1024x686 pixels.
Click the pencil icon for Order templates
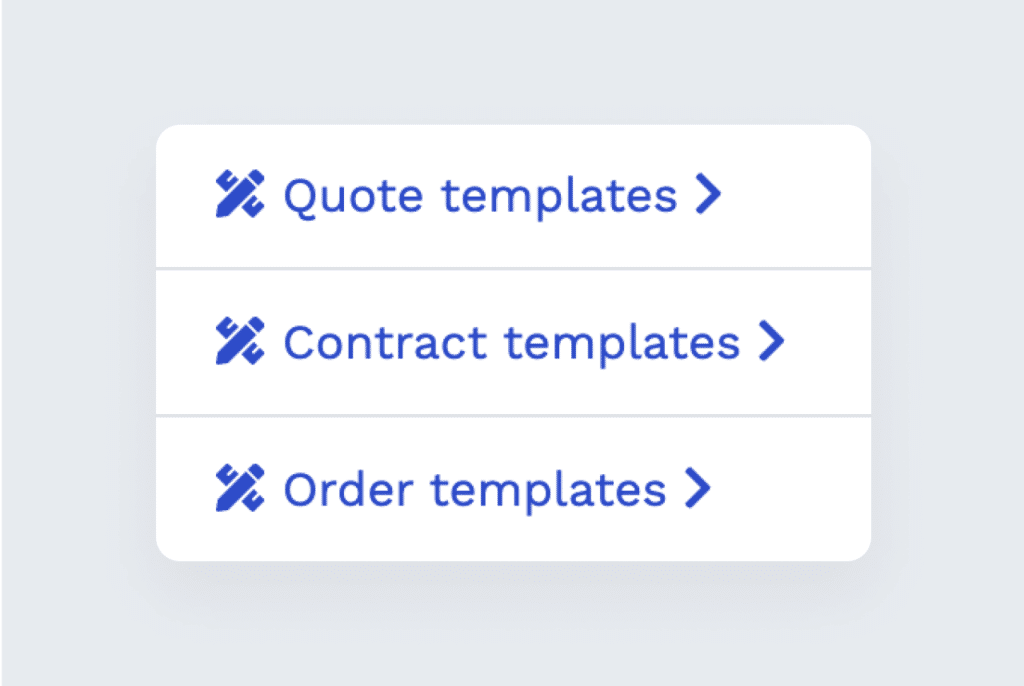(239, 489)
